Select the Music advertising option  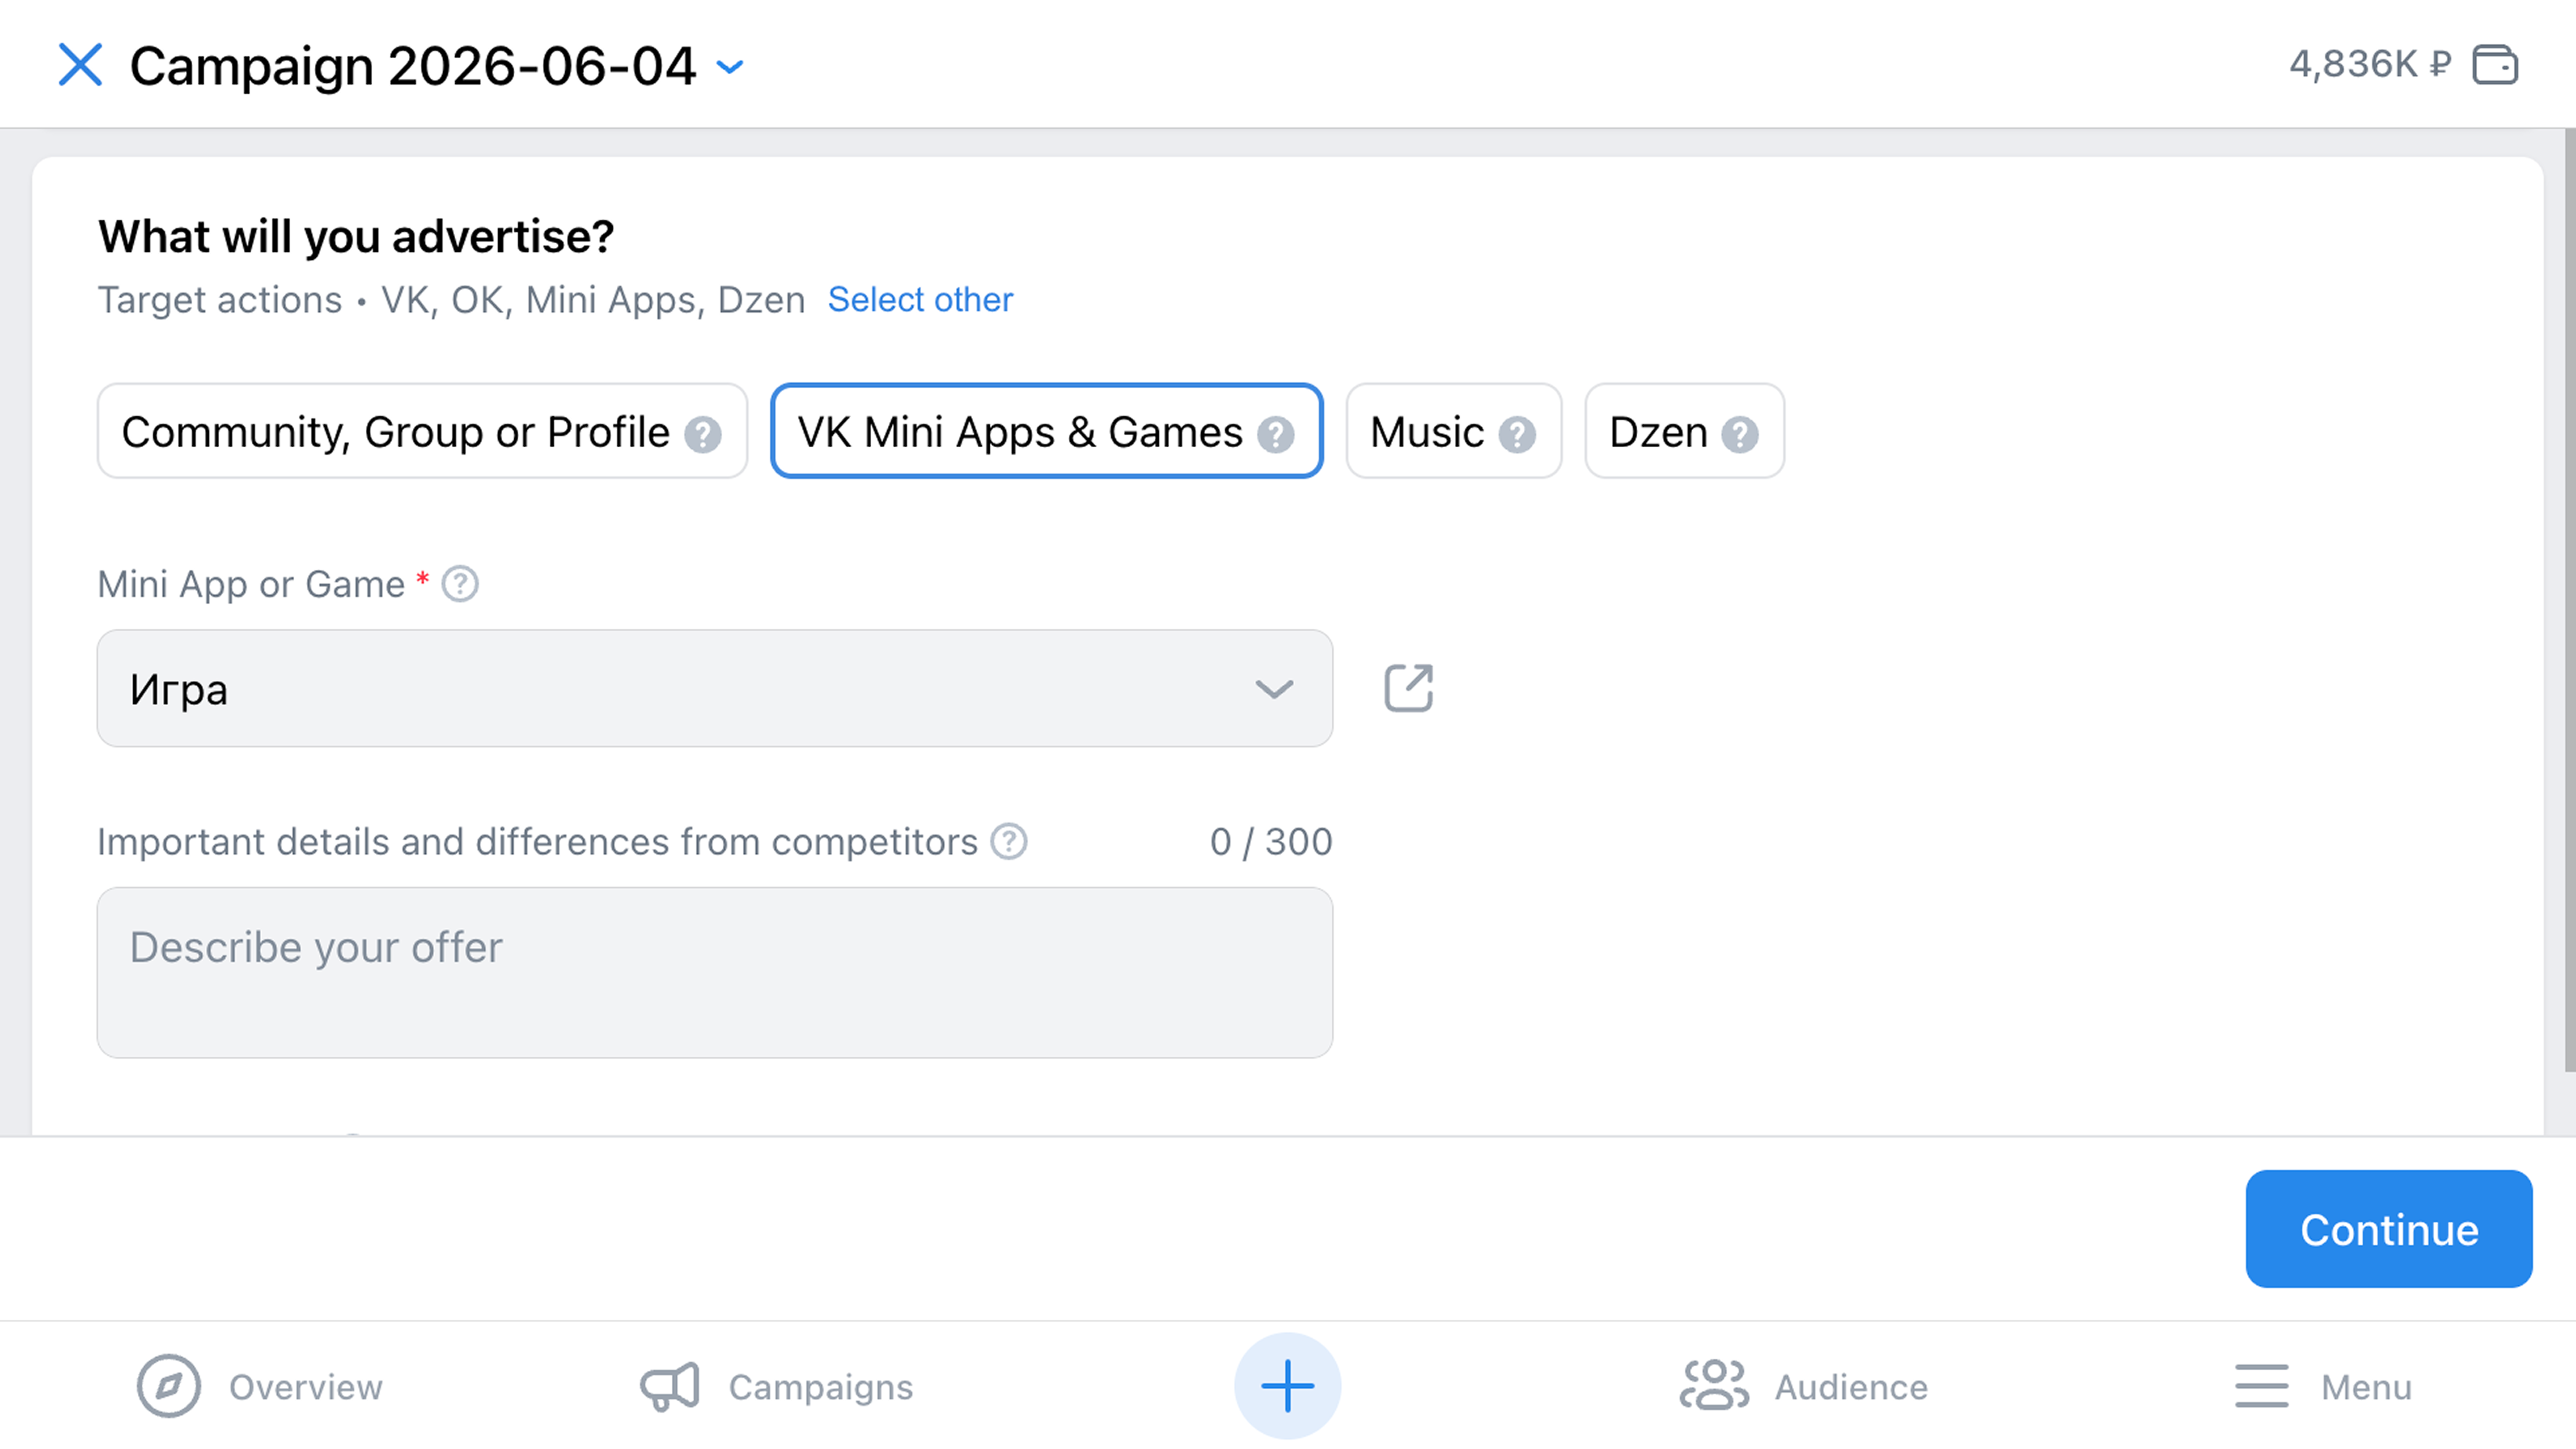[x=1453, y=432]
